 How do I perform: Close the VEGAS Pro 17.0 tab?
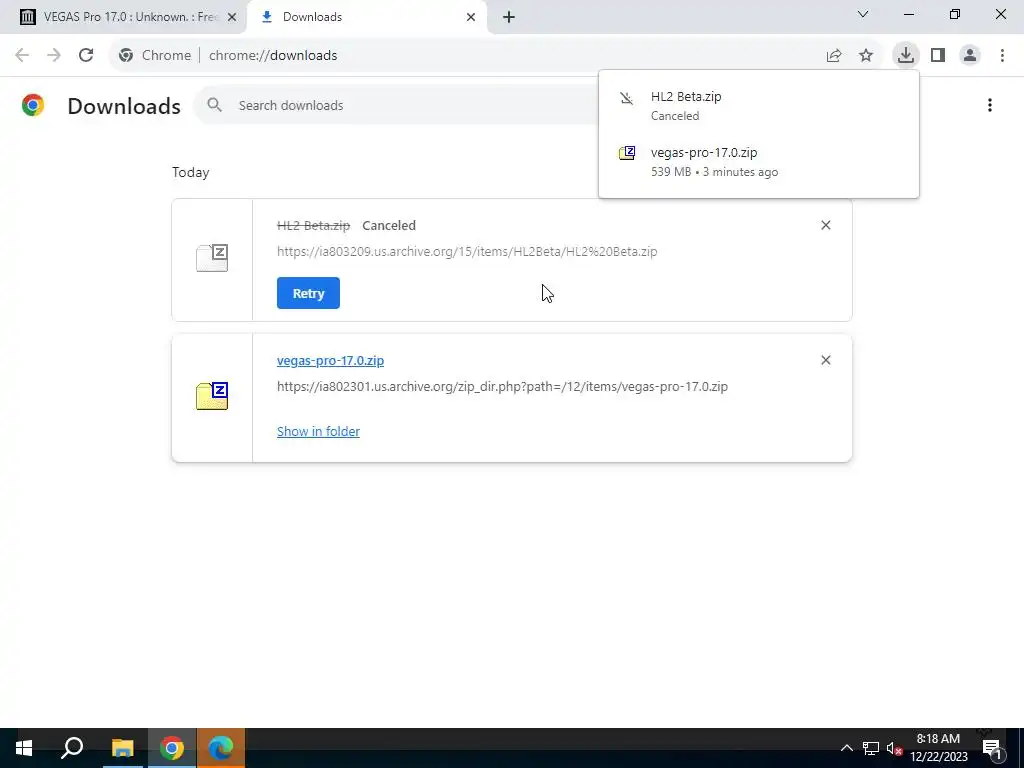pyautogui.click(x=232, y=17)
